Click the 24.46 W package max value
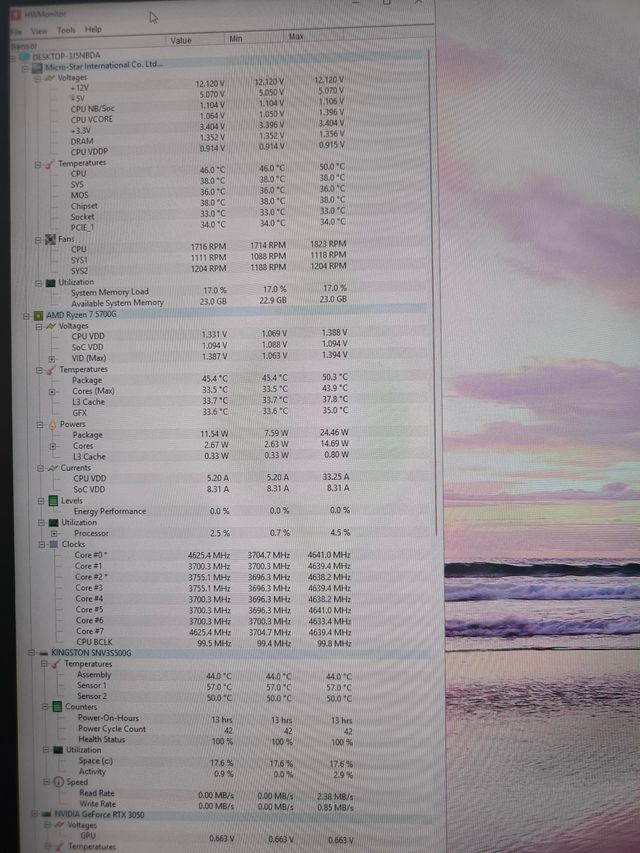The image size is (640, 853). (x=335, y=432)
